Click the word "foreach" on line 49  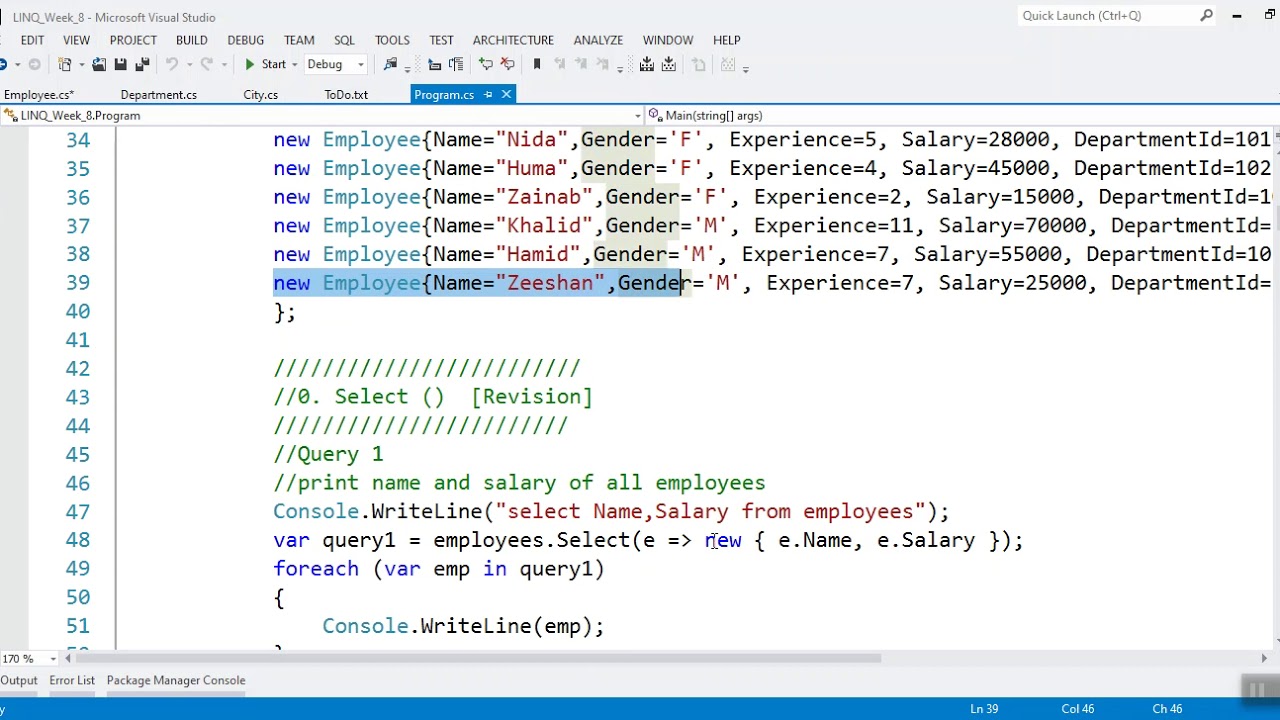click(x=316, y=569)
